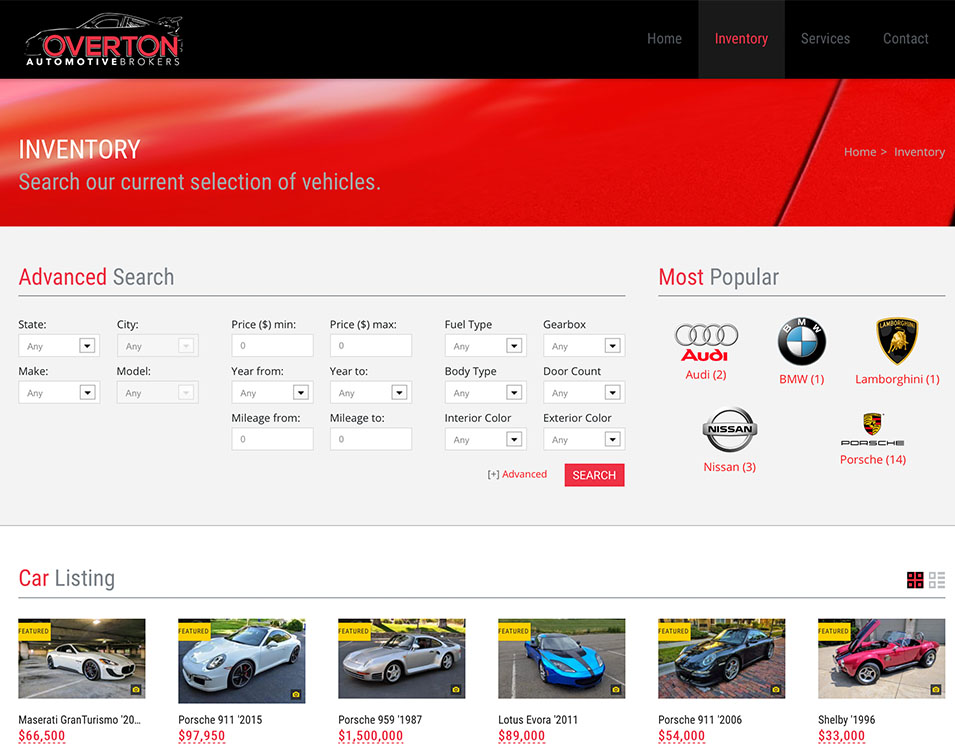This screenshot has height=748, width=955.
Task: Open the black Porsche 911 '2006 thumbnail
Action: click(722, 658)
